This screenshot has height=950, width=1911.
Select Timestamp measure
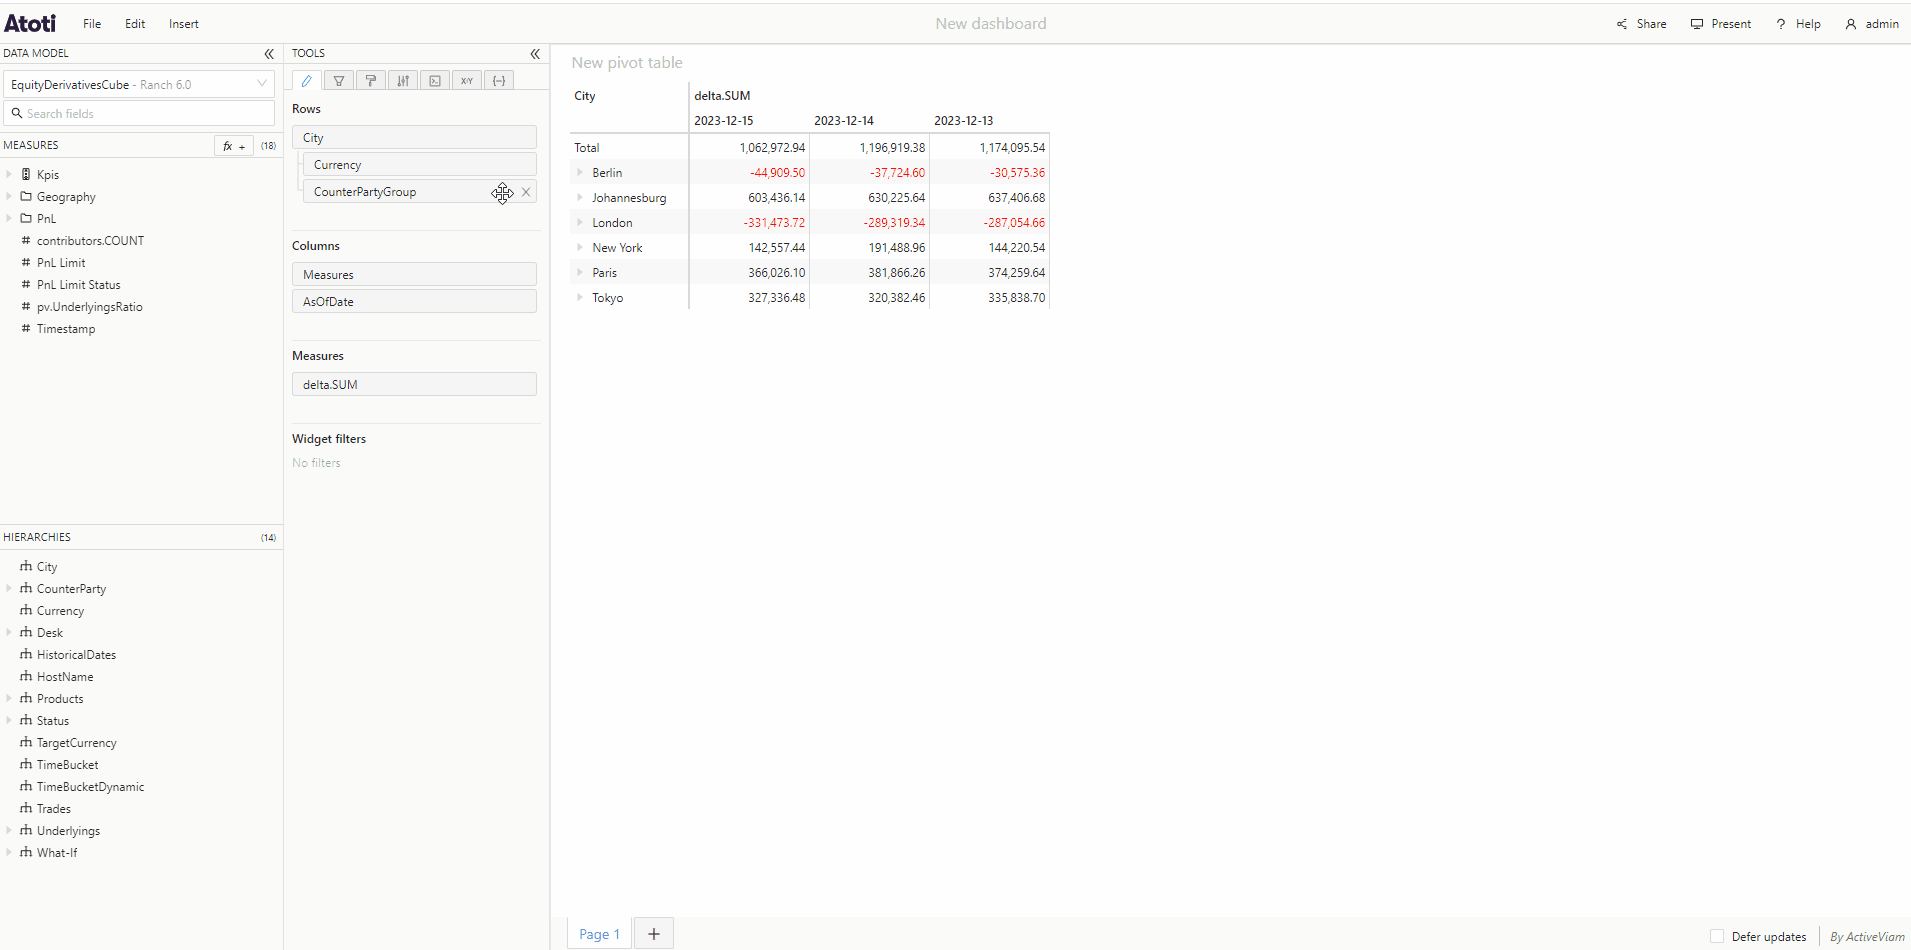point(66,329)
